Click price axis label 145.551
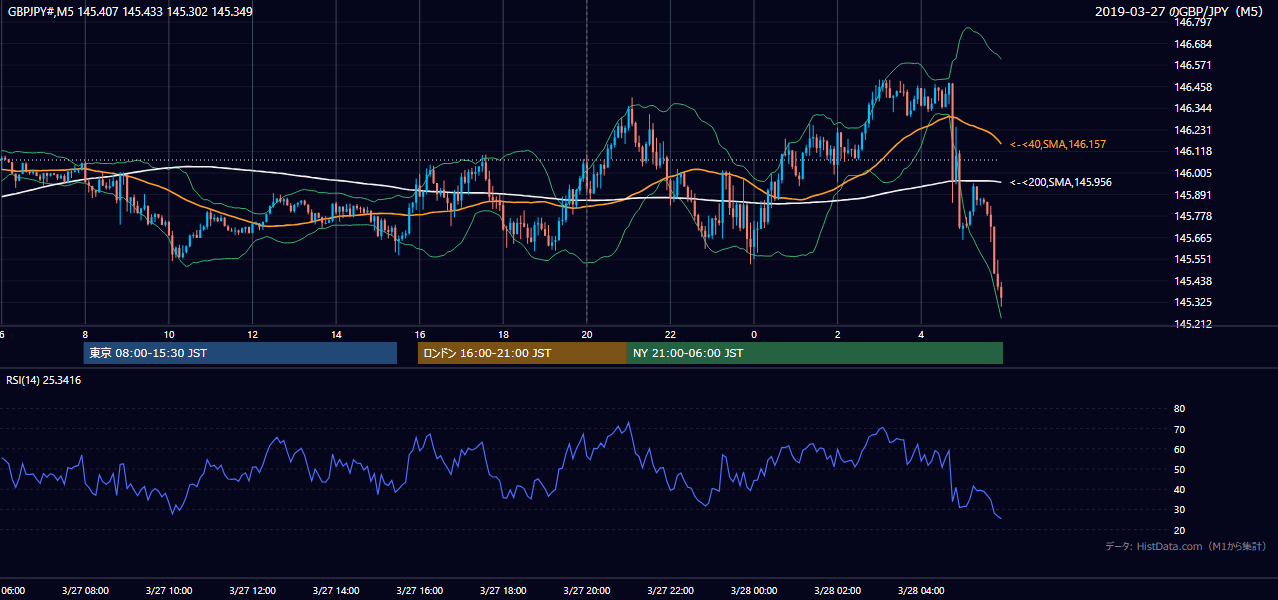This screenshot has width=1278, height=600. pyautogui.click(x=1193, y=259)
